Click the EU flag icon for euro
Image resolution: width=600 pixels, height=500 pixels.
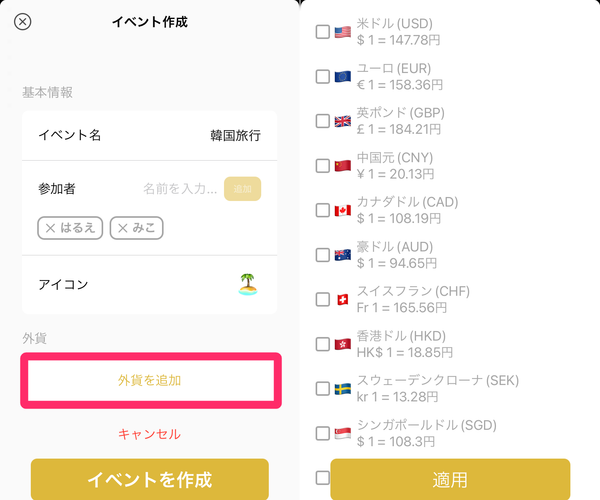(x=342, y=77)
